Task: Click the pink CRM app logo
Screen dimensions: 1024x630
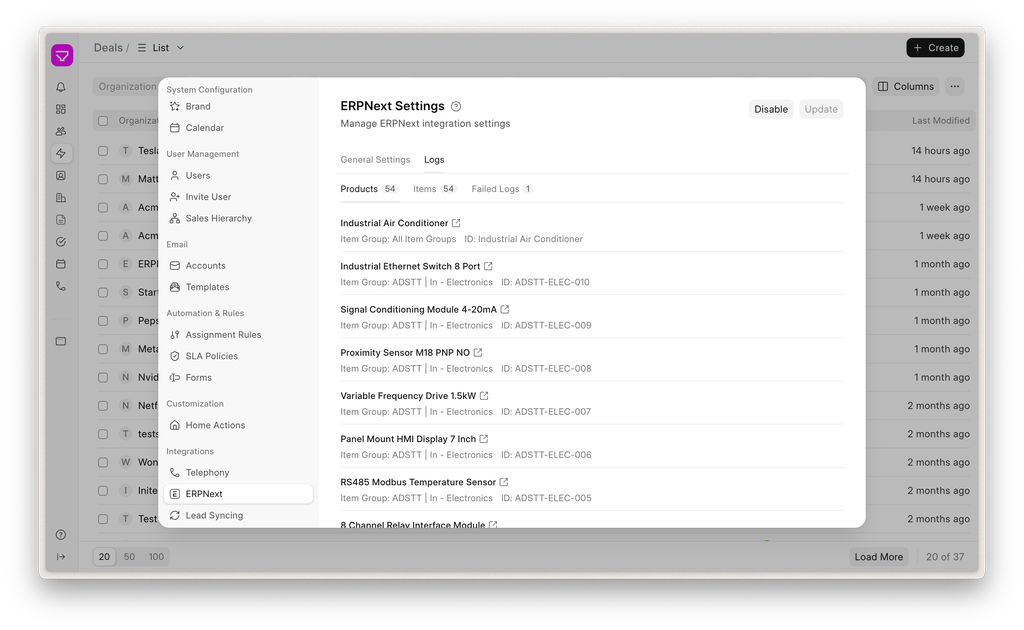Action: [x=62, y=55]
